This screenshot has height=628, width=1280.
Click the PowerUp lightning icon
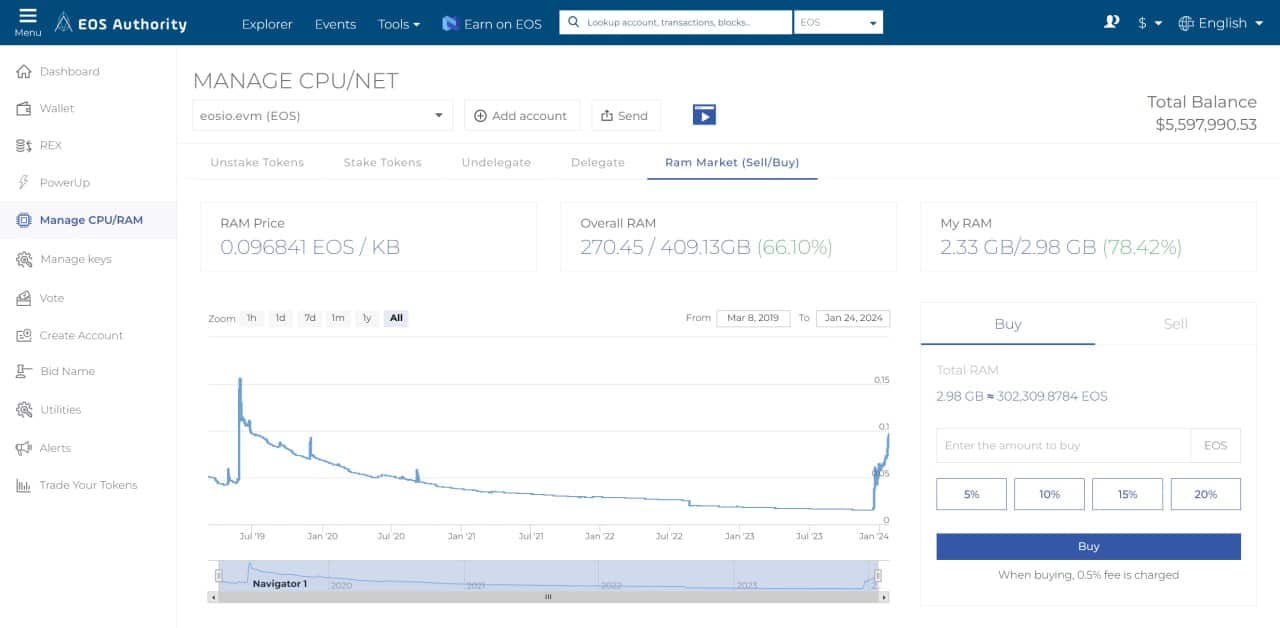tap(24, 183)
